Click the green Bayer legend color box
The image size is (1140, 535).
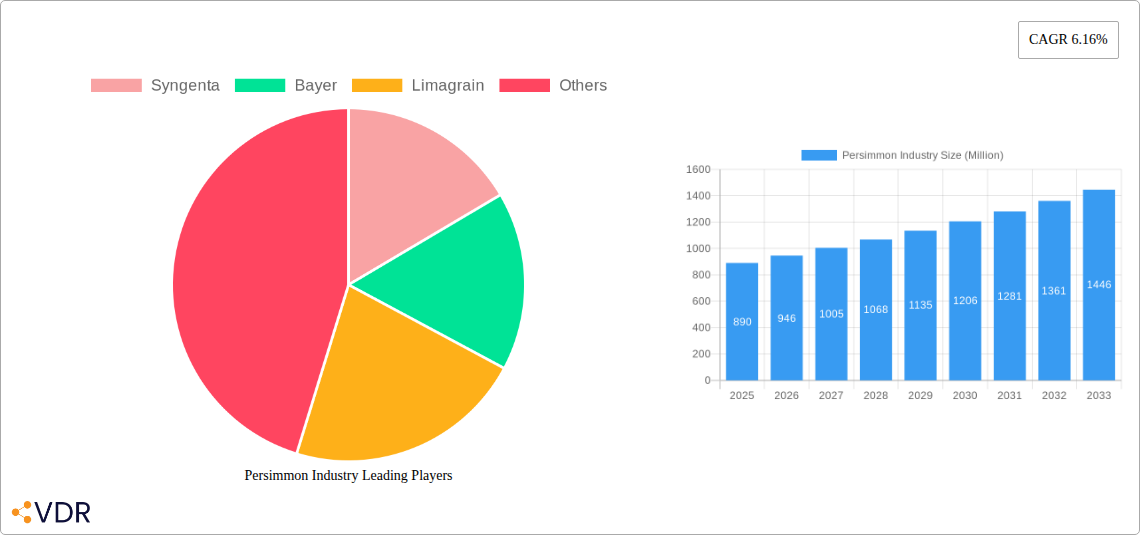click(260, 86)
